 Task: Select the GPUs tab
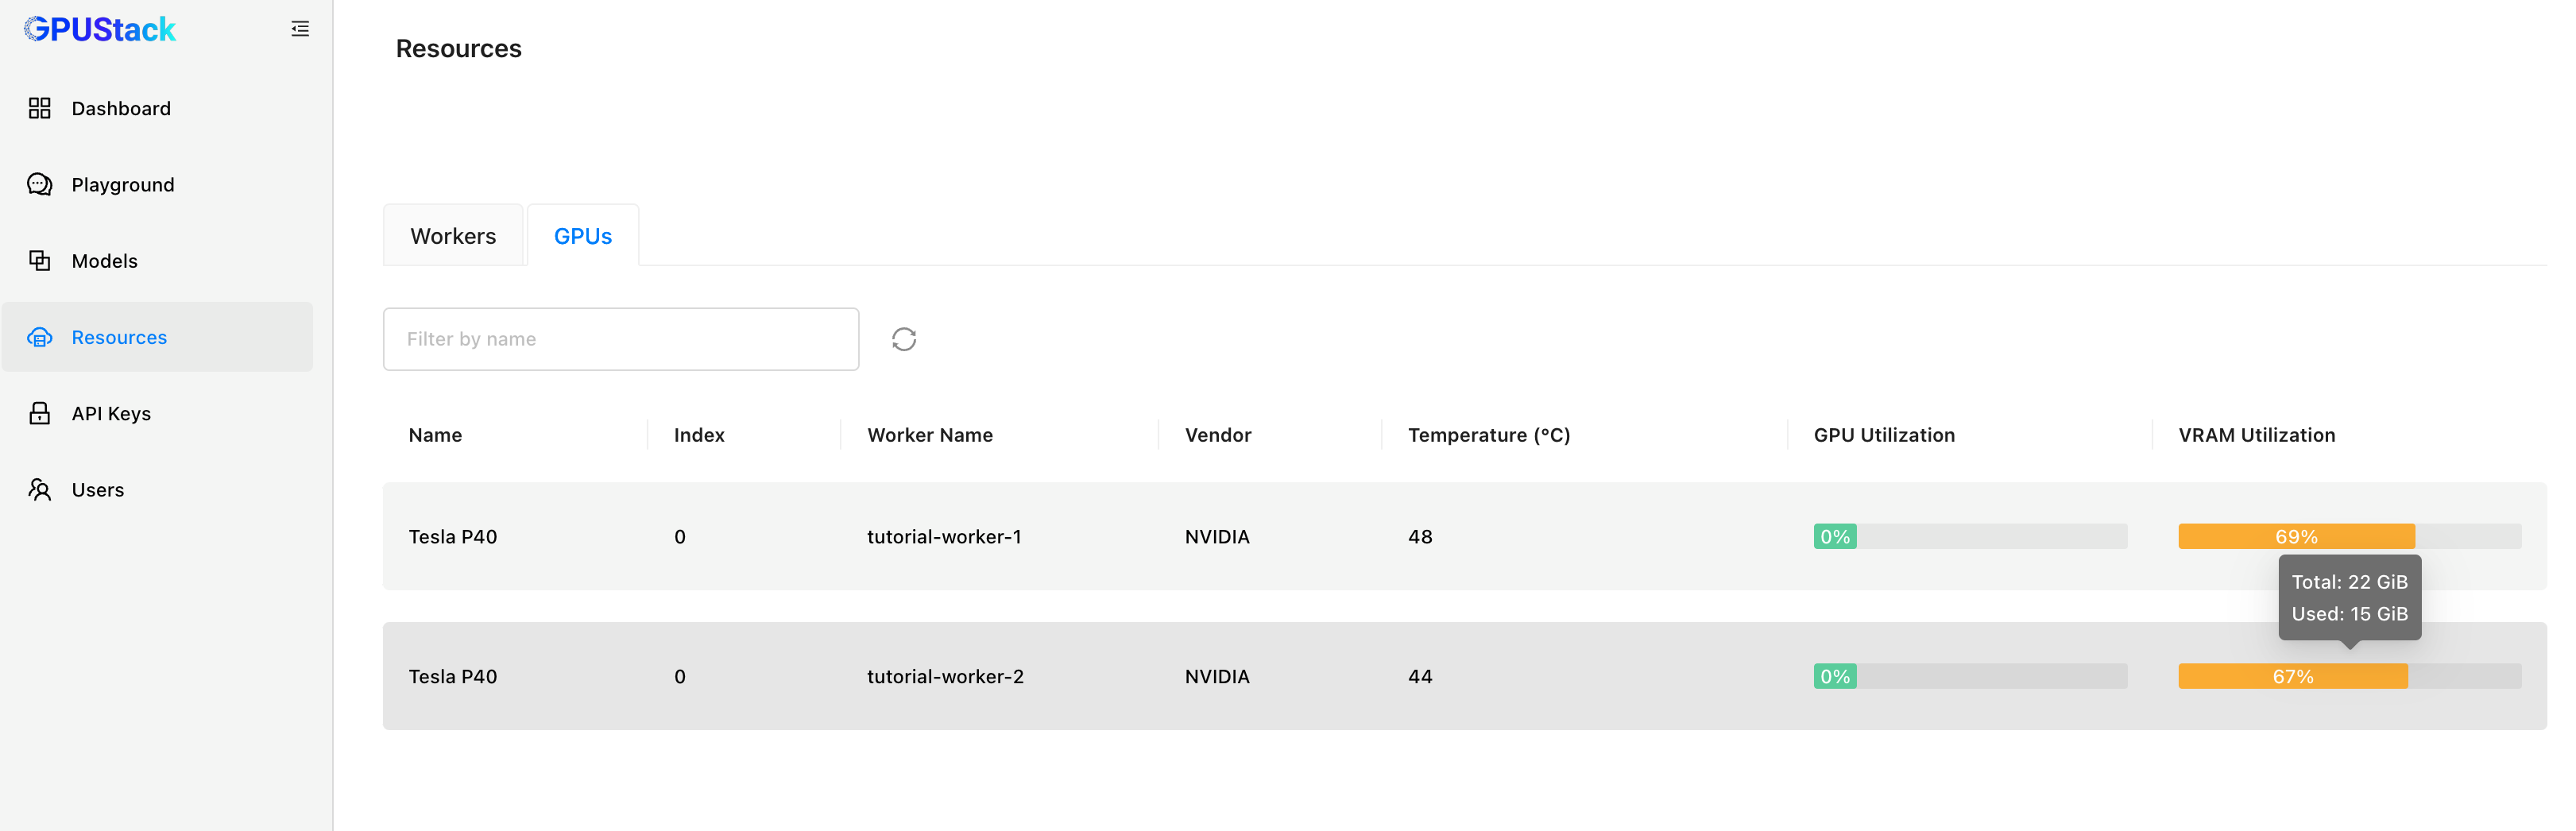click(x=583, y=236)
